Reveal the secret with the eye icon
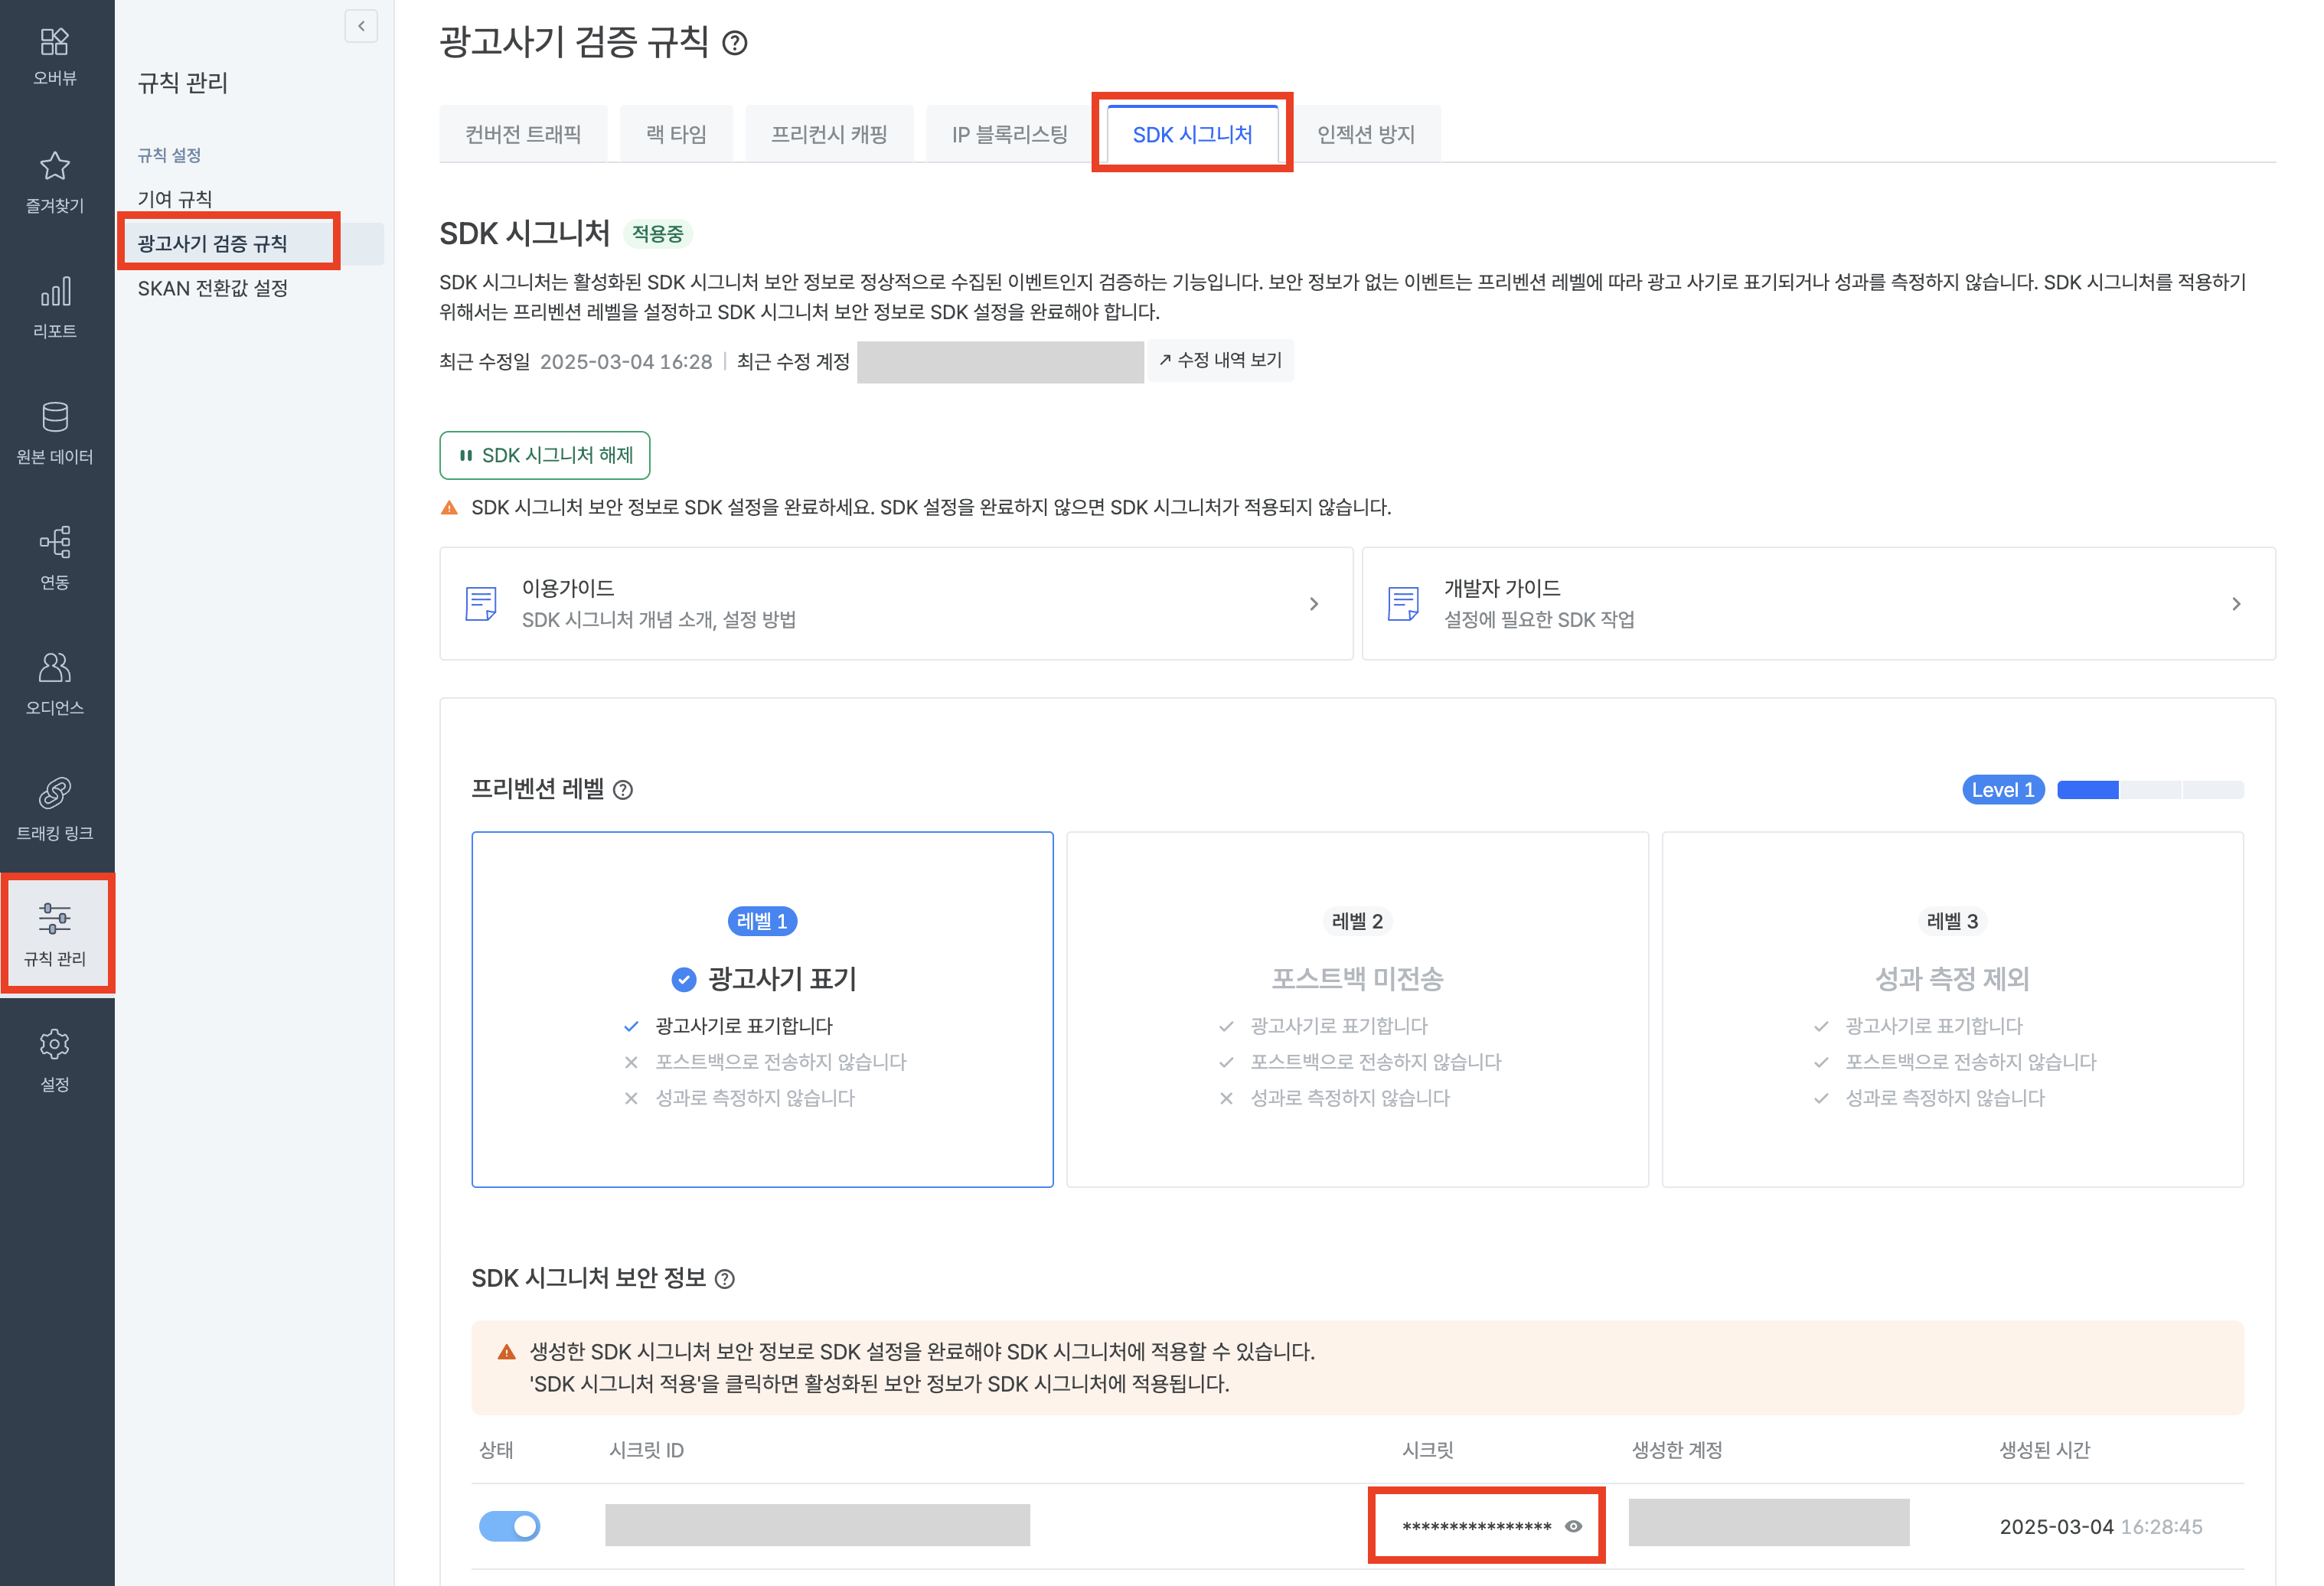 (x=1573, y=1526)
